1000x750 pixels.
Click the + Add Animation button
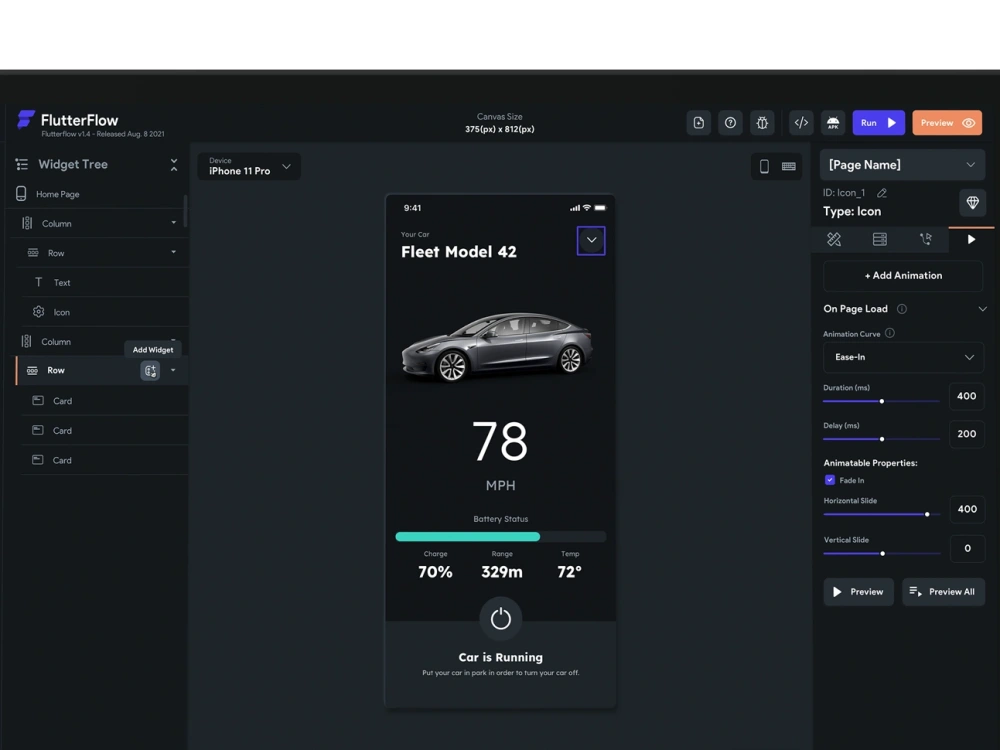[x=902, y=275]
